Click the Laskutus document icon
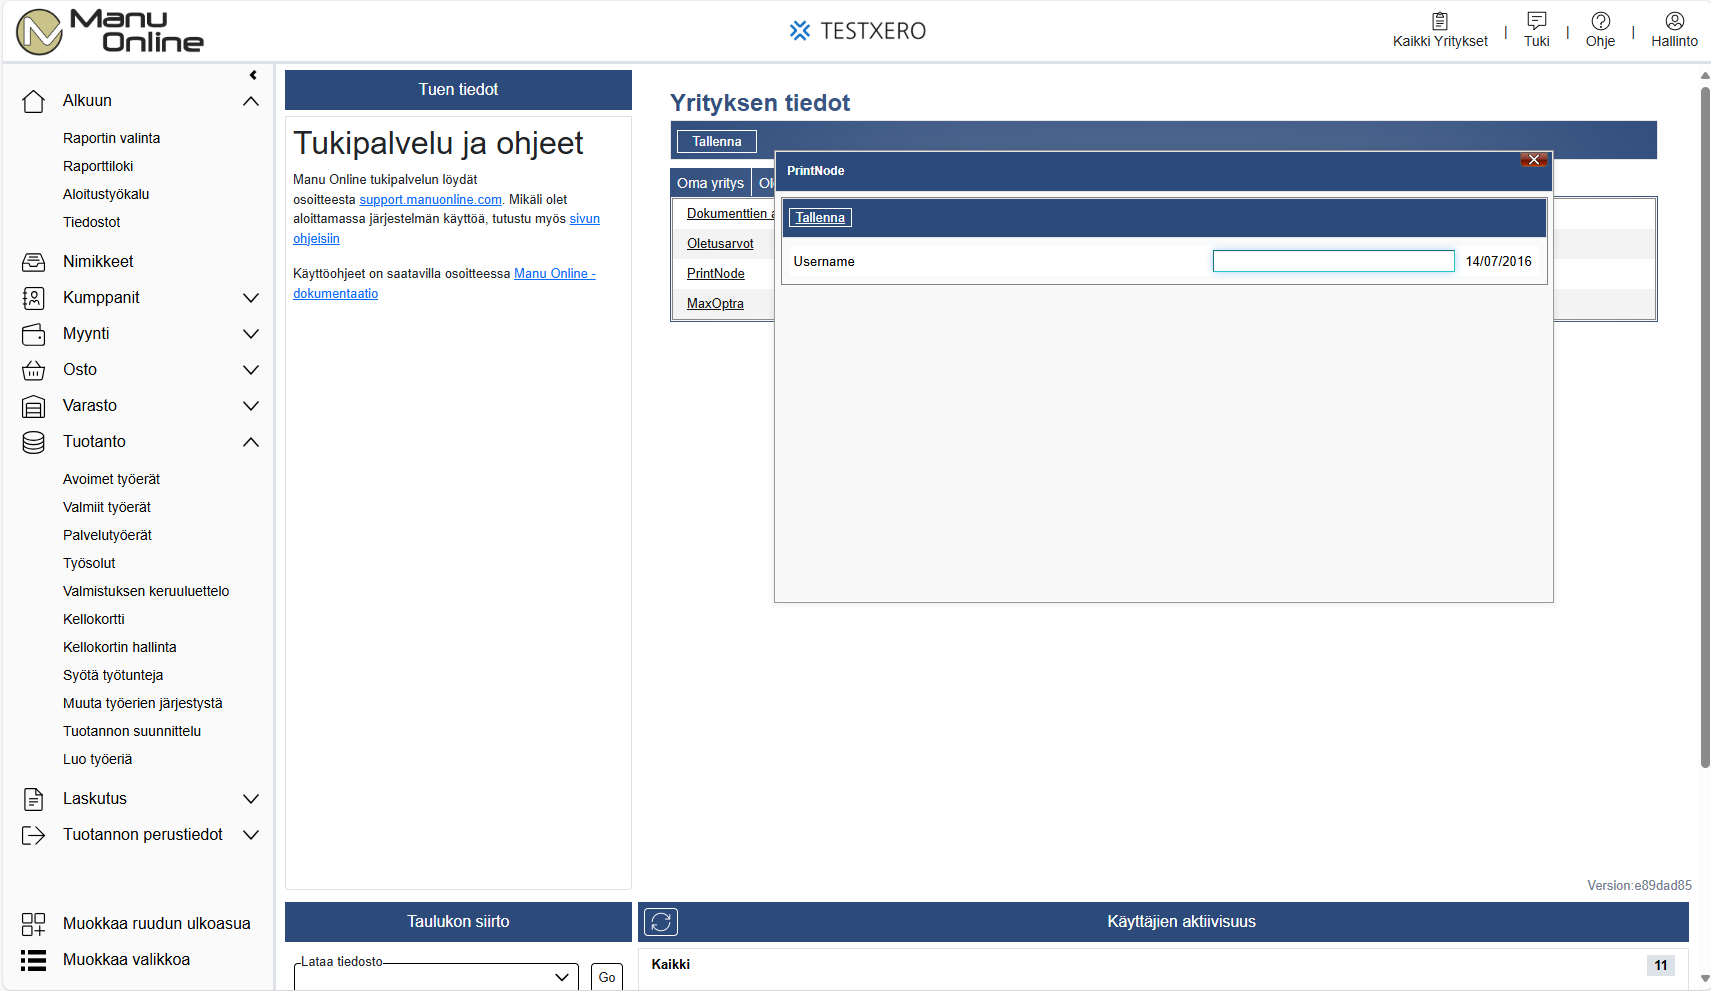Screen dimensions: 1711x991 pyautogui.click(x=34, y=799)
